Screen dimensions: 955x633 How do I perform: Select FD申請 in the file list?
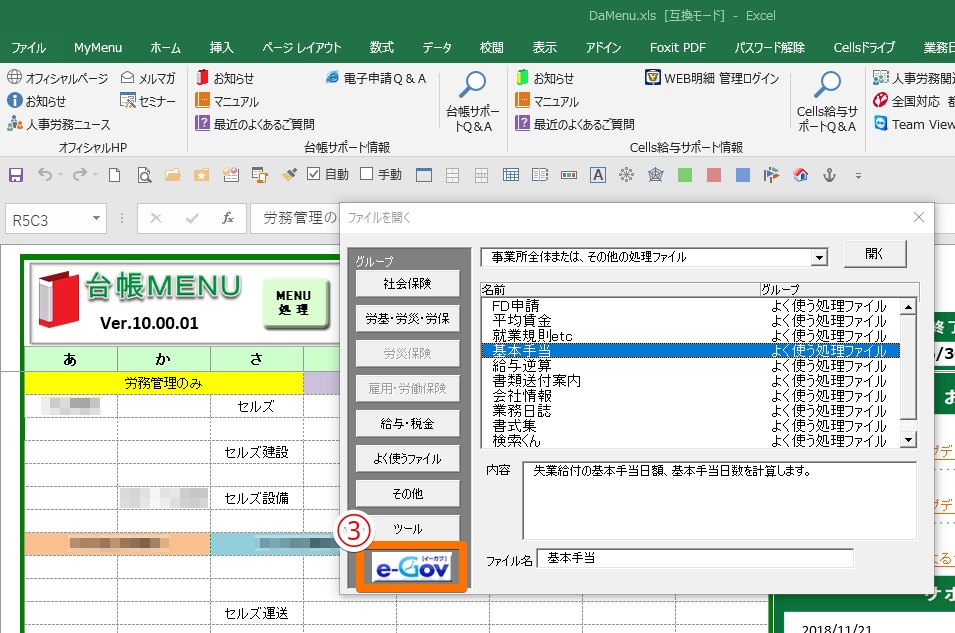[x=690, y=306]
